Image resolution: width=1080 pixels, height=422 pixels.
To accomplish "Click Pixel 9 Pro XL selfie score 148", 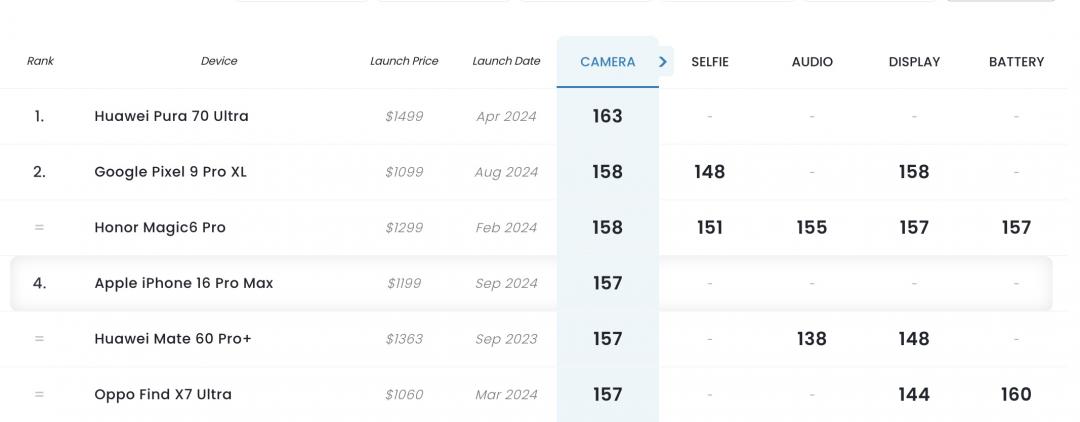I will tap(709, 172).
